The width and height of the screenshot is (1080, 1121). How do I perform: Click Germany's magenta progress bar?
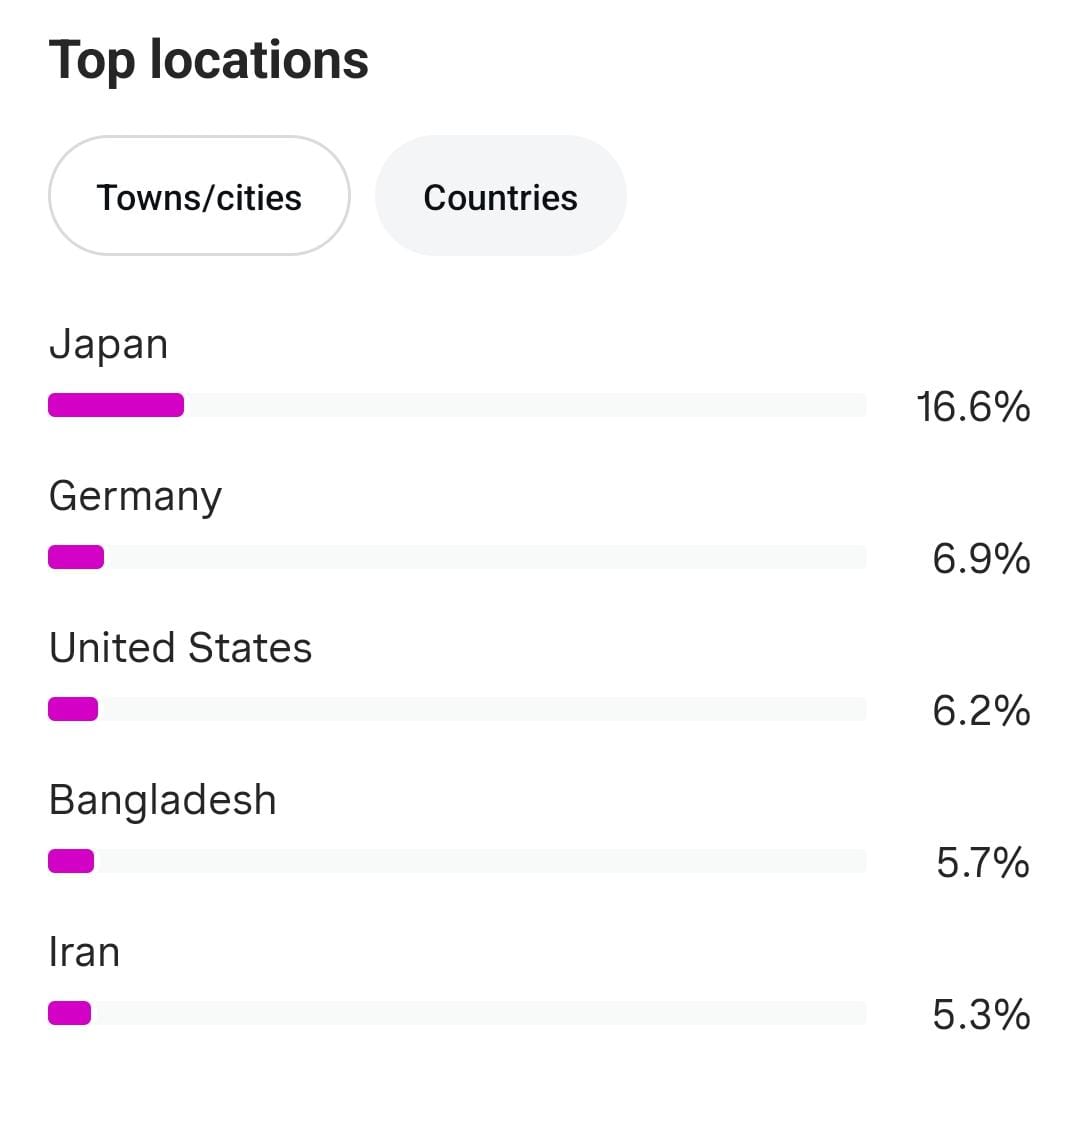pos(76,557)
